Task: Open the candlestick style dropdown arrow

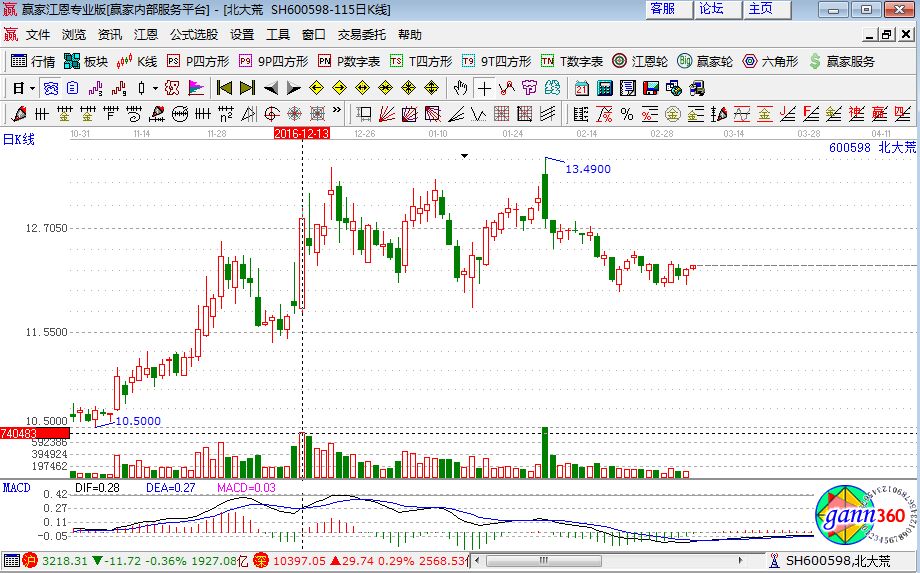Action: [153, 88]
